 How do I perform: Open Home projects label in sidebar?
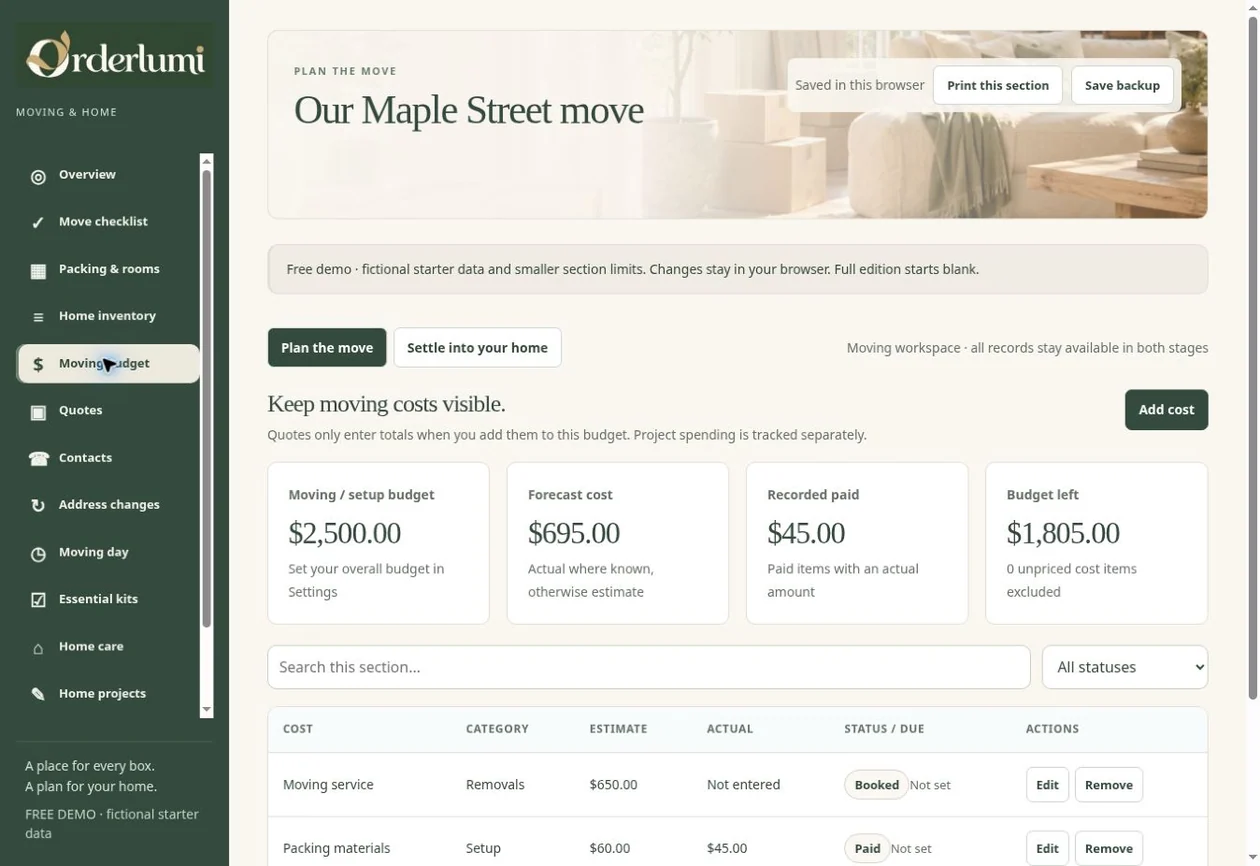click(x=102, y=693)
